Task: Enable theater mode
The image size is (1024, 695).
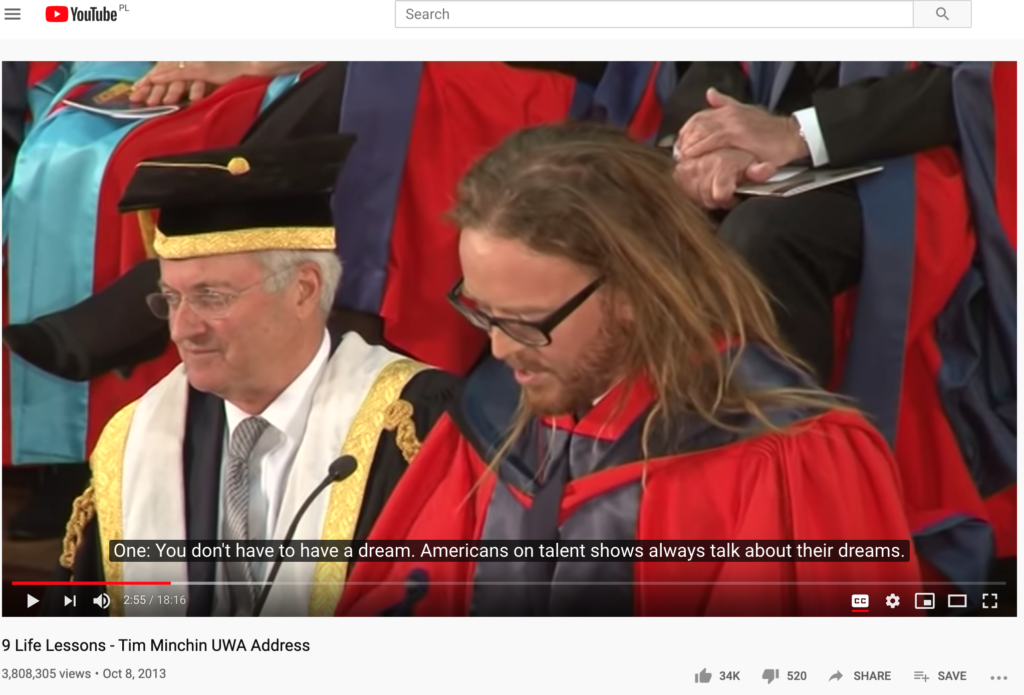Action: click(957, 600)
